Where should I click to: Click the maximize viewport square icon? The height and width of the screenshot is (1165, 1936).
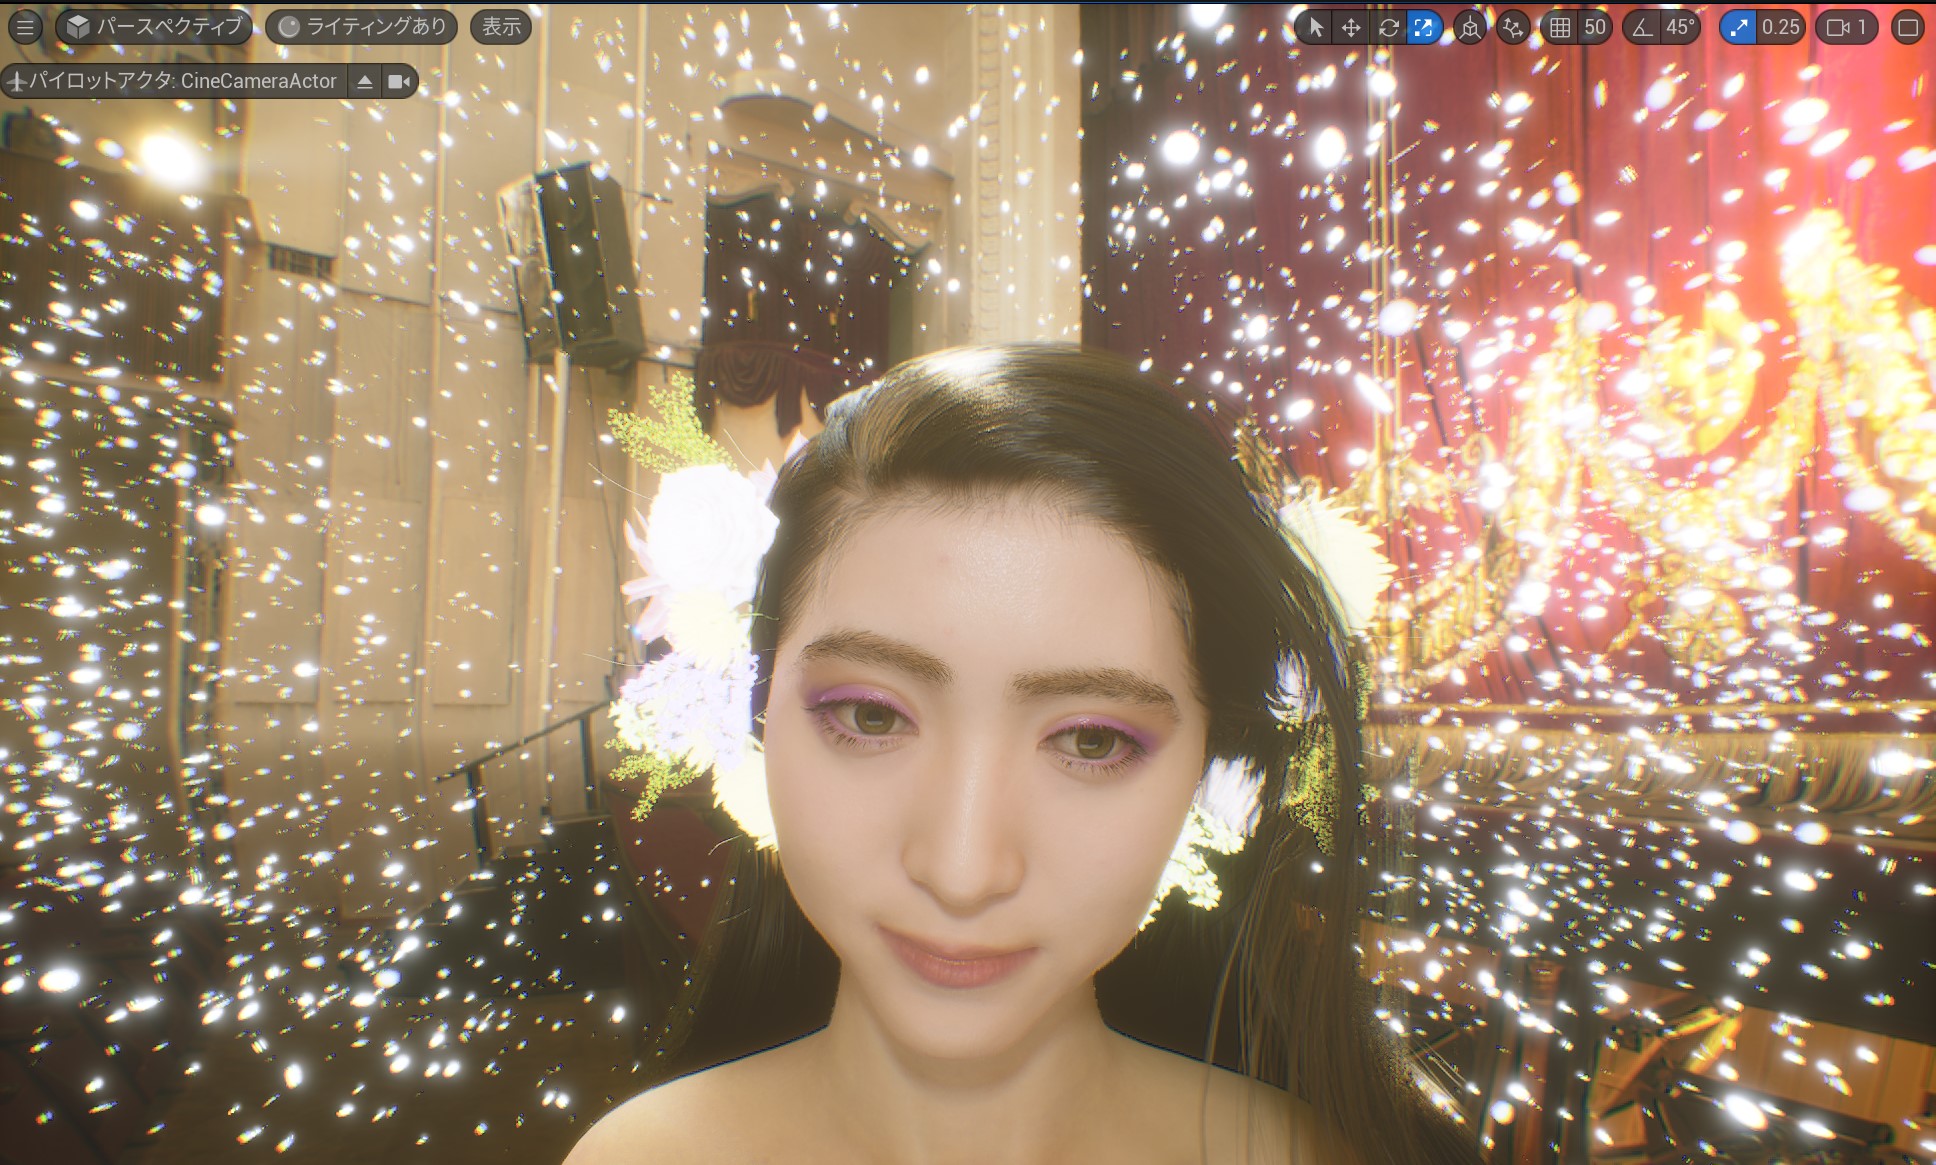click(1907, 27)
